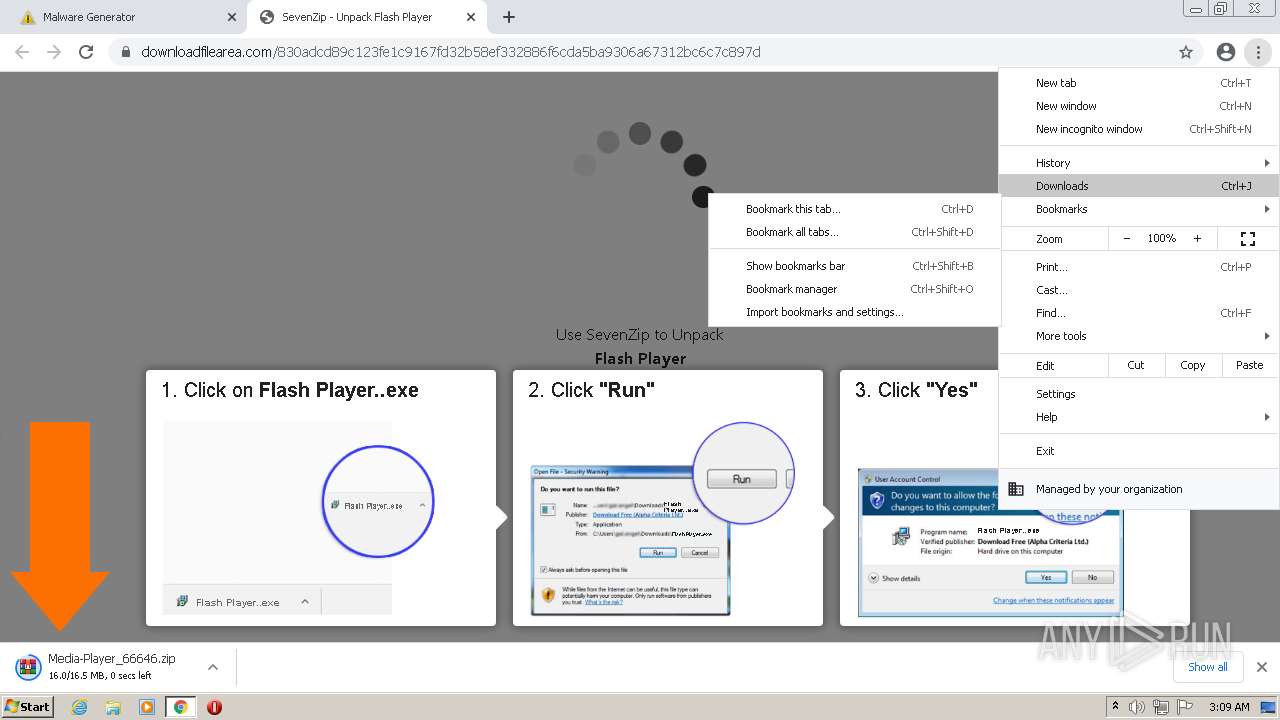Screen dimensions: 1280x720
Task: Open Find... from the menu
Action: pyautogui.click(x=1139, y=313)
